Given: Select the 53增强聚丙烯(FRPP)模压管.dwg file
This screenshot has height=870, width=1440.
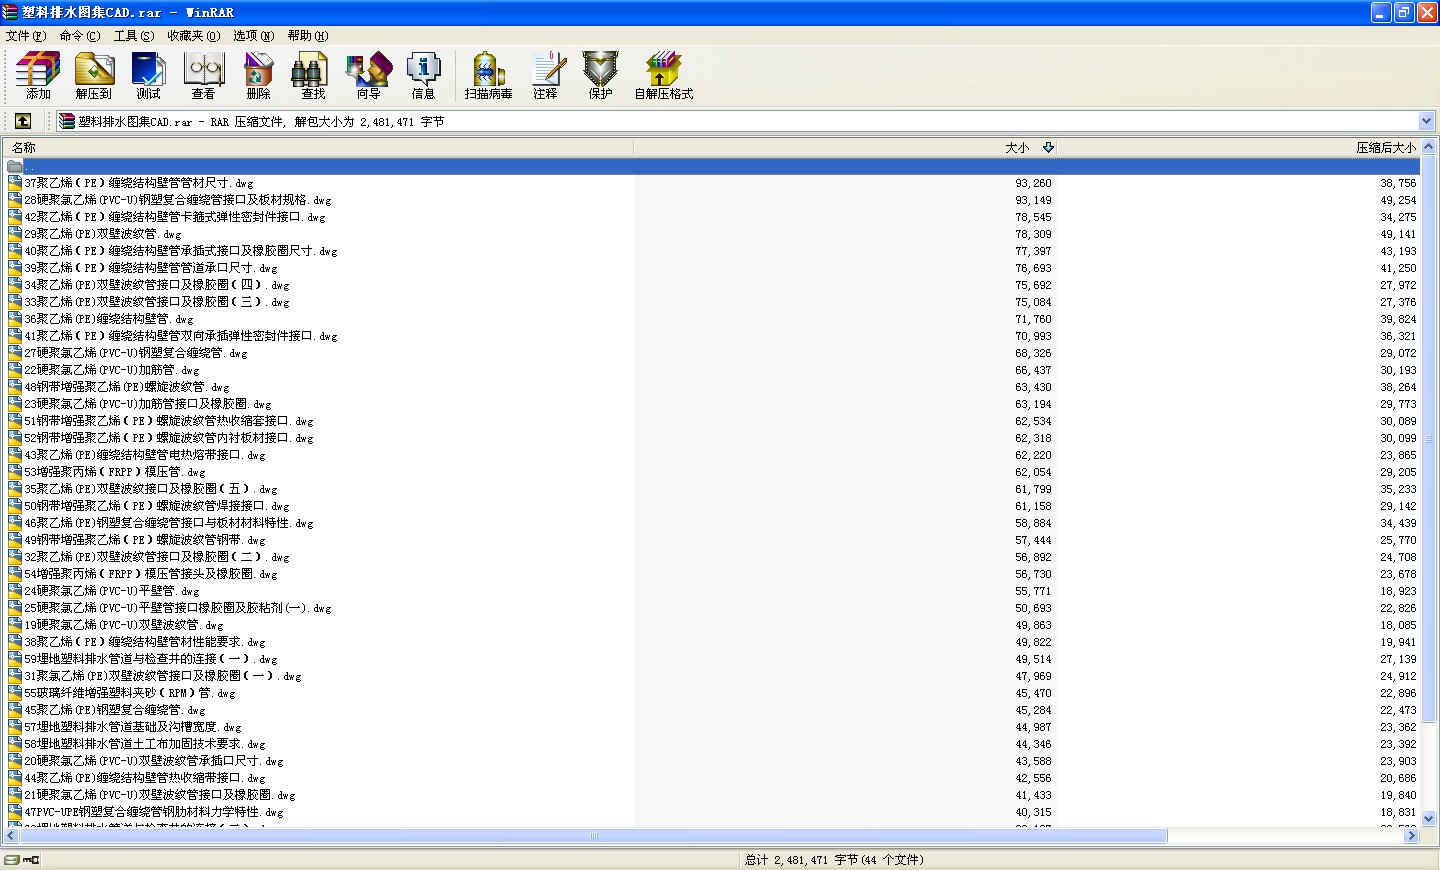Looking at the screenshot, I should point(115,472).
